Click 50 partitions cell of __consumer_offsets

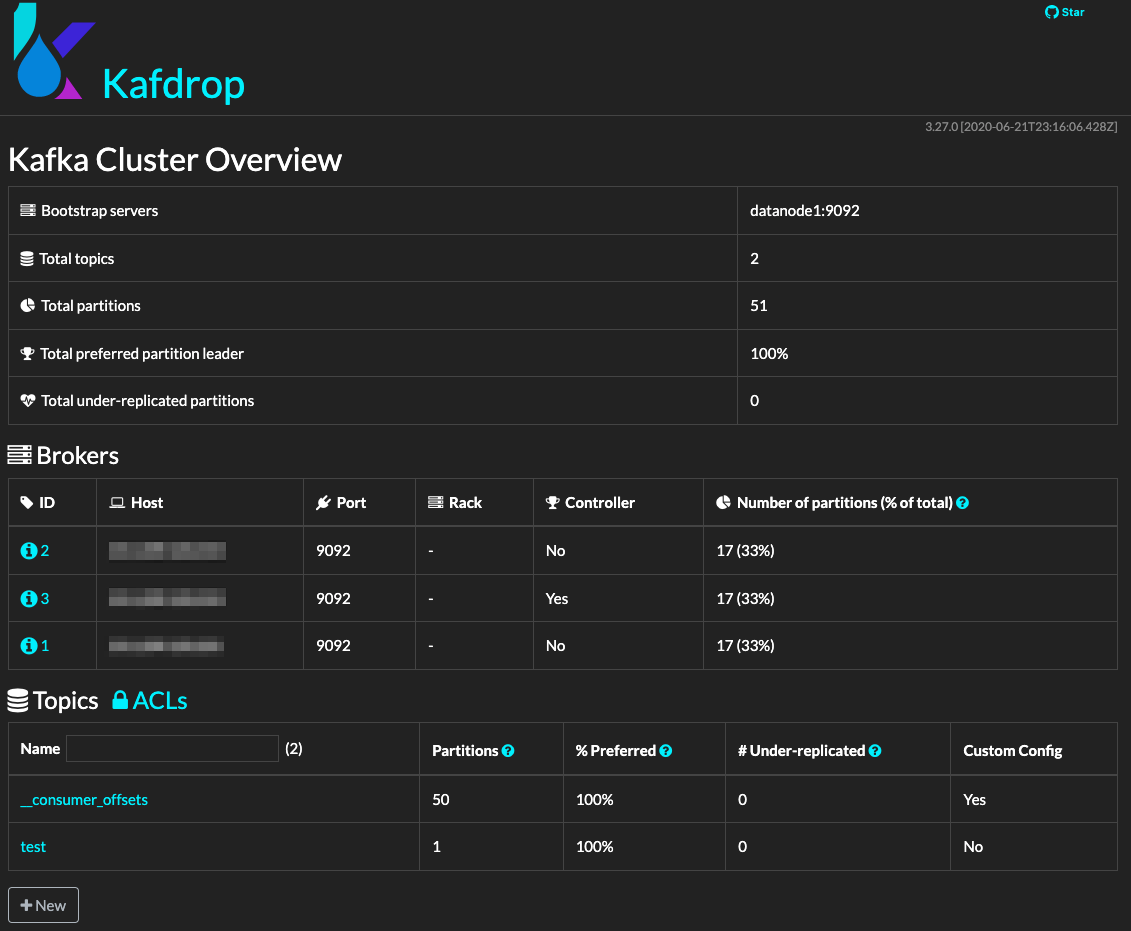[x=441, y=800]
